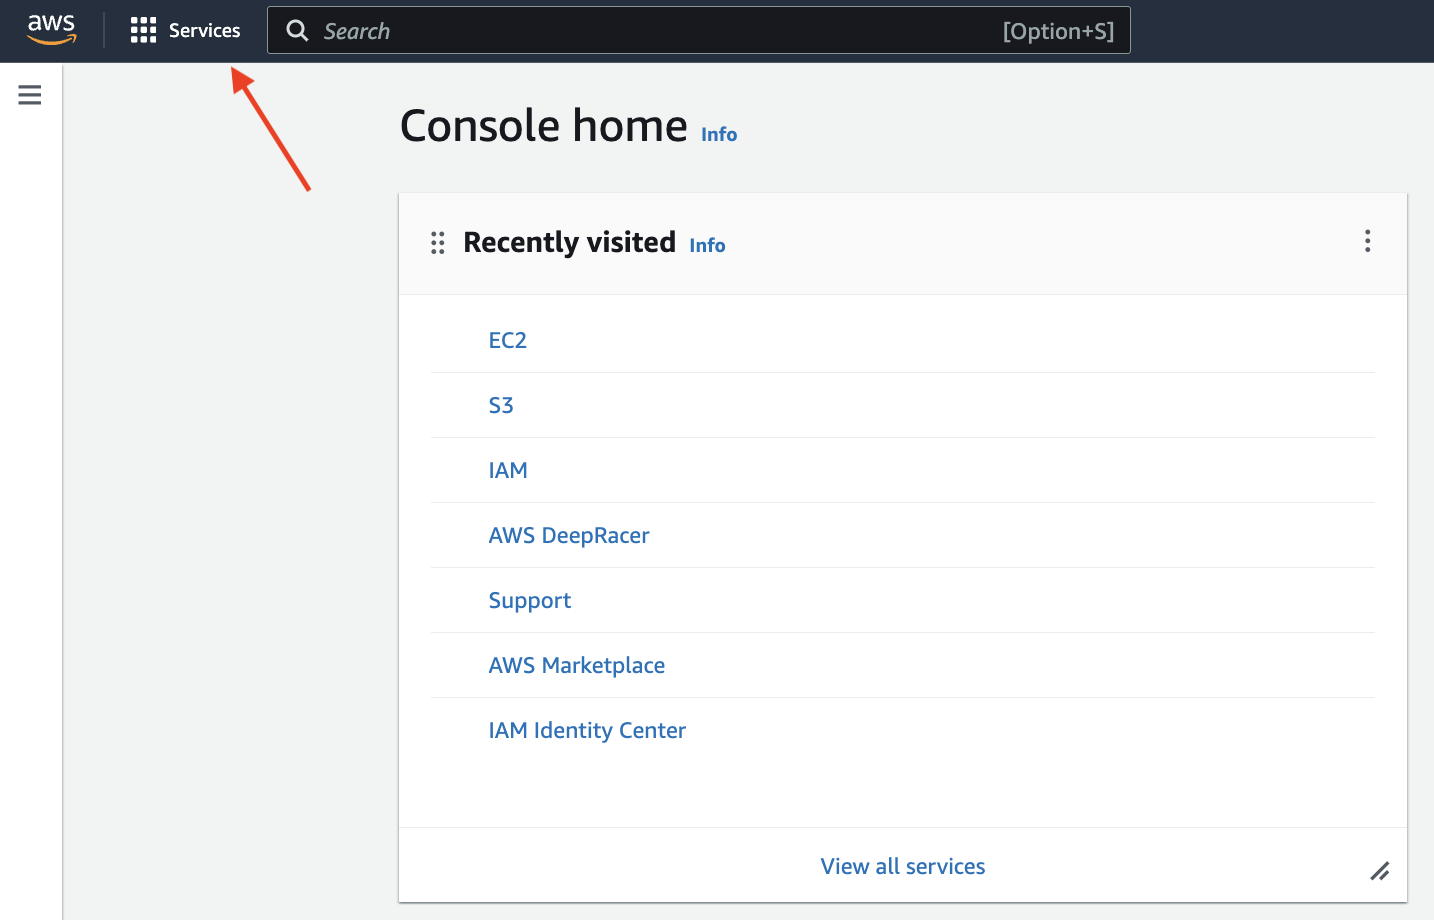Go to the S3 service

[501, 405]
